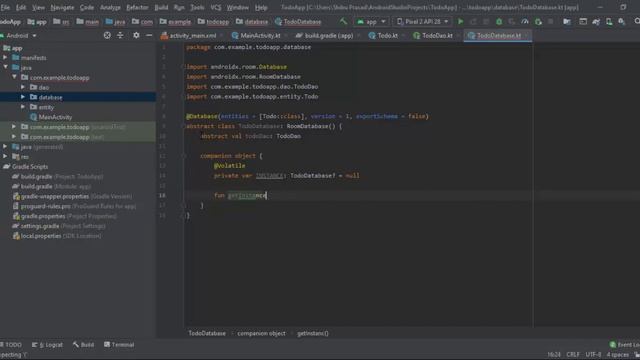Open the Refactor menu
This screenshot has width=640, height=360.
(x=137, y=7)
